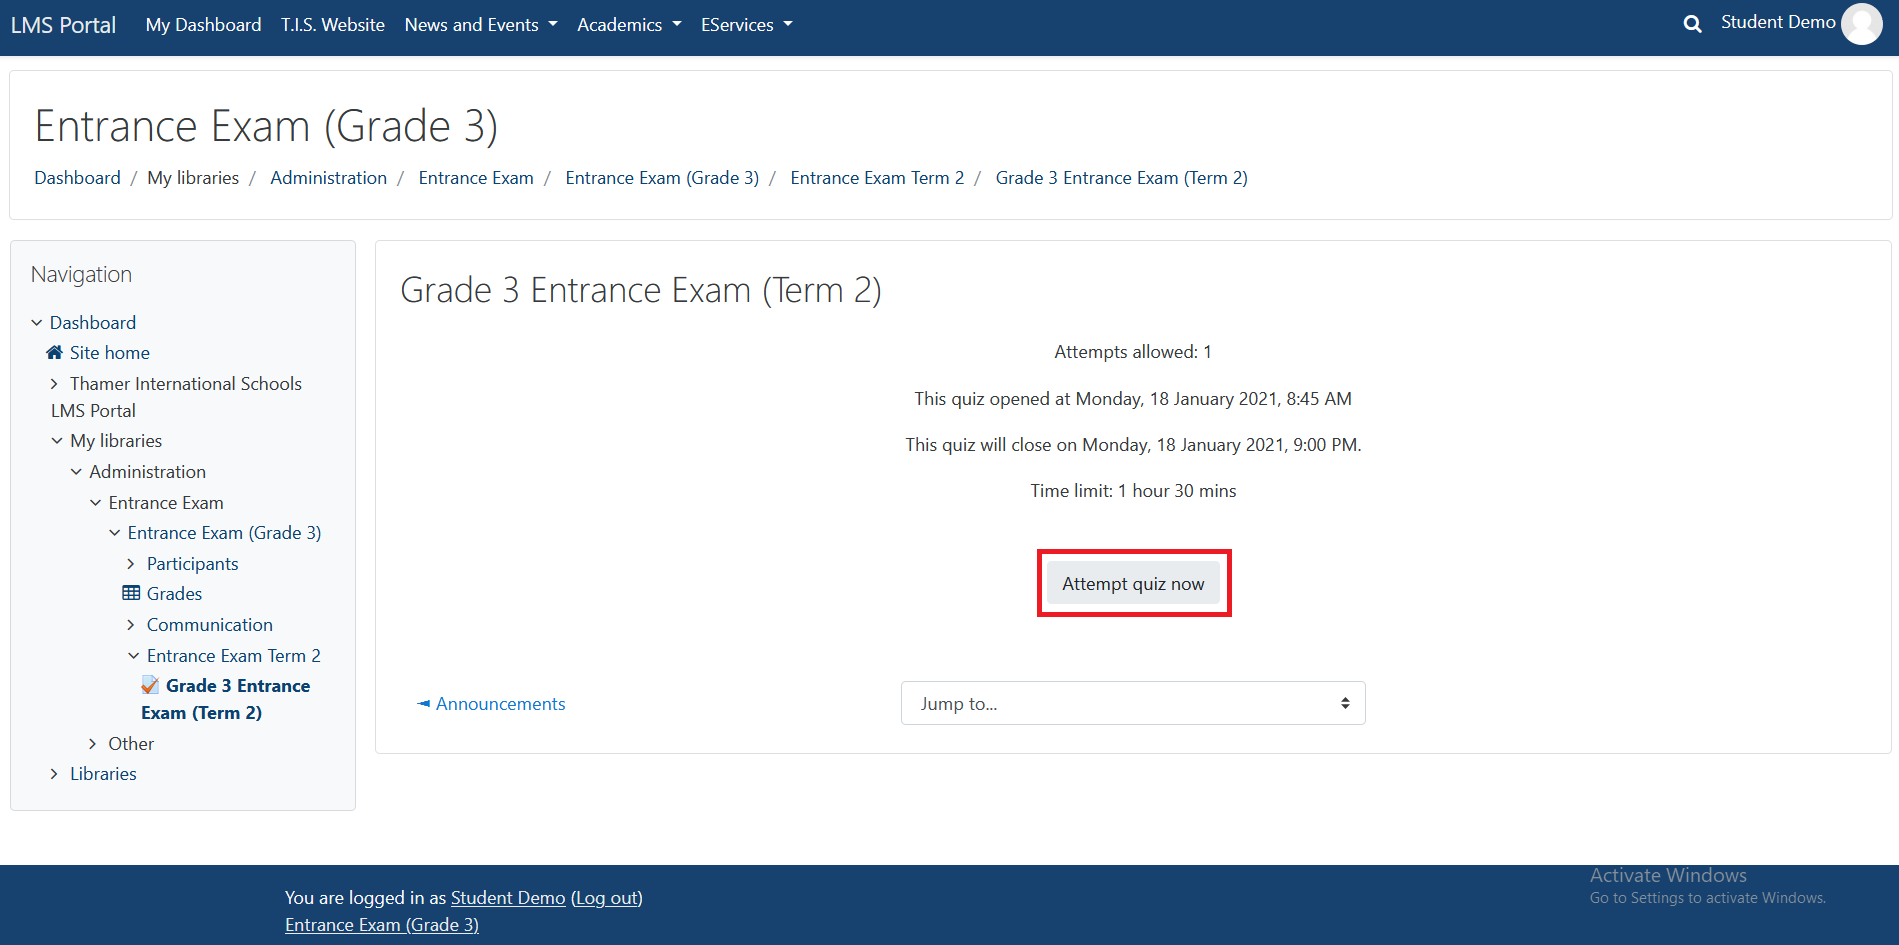Expand the Communication tree chevron

pos(131,624)
